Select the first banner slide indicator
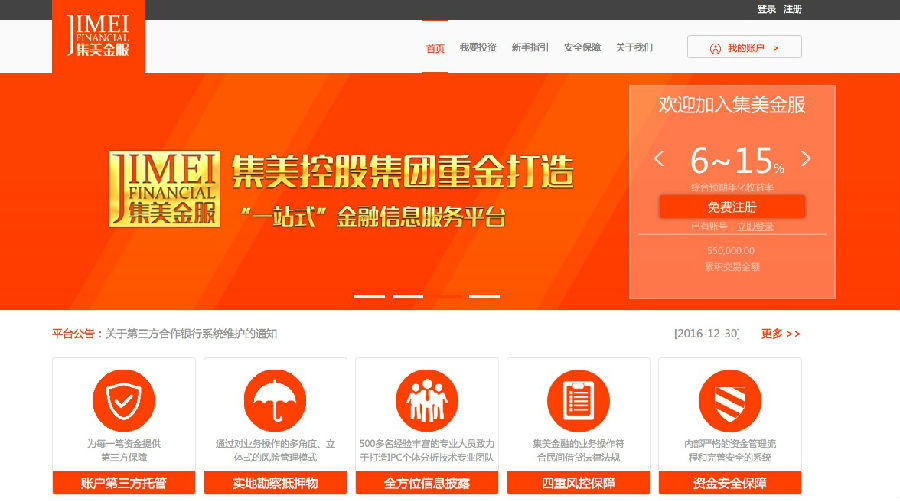 [x=369, y=296]
